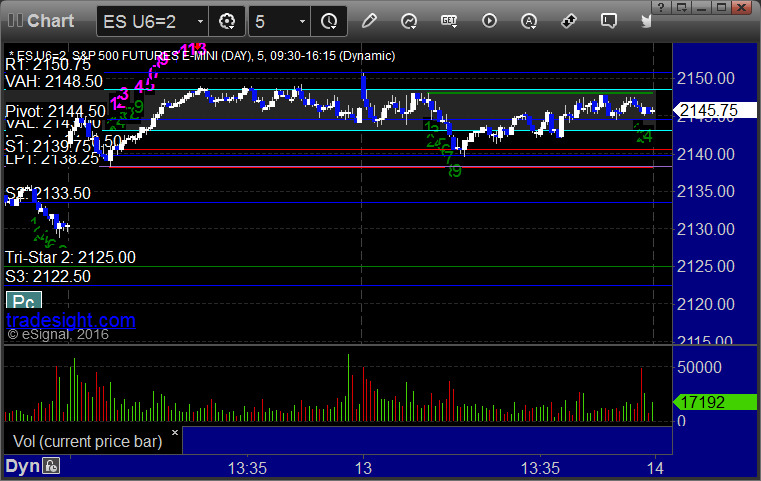Open the window options dropdown beside help
Screen dimensions: 761x481
[681, 7]
